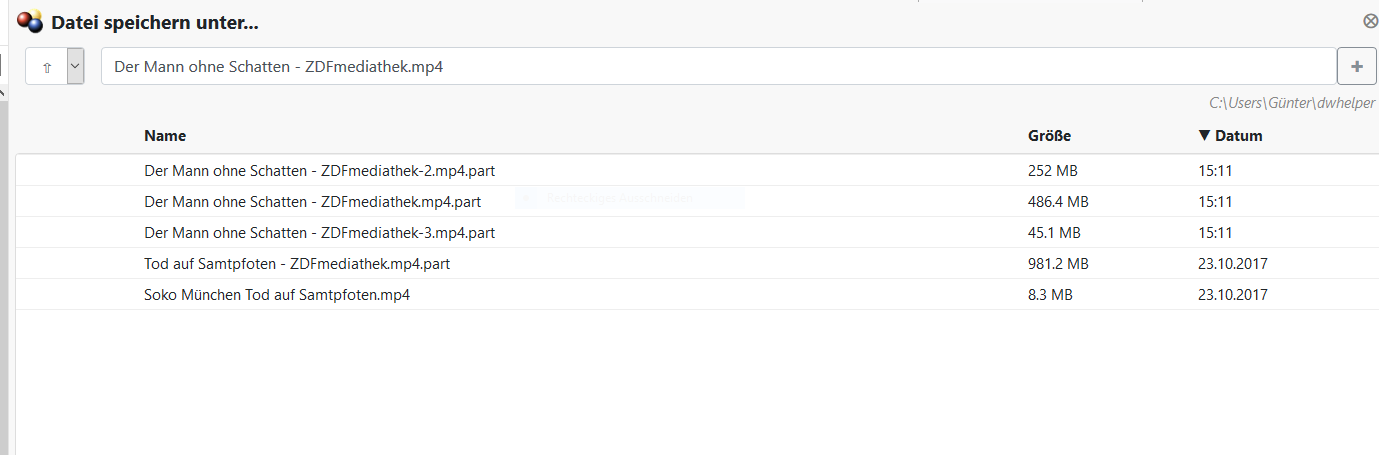This screenshot has height=455, width=1379.
Task: Sort files by Name column header
Action: point(165,136)
